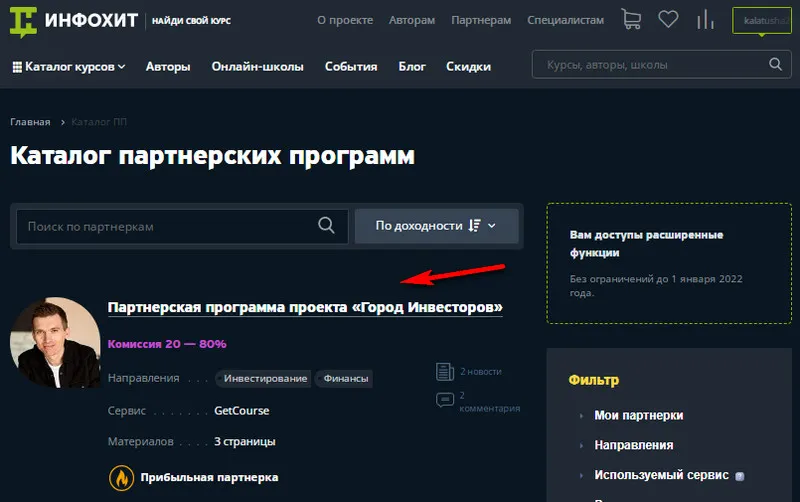Open Город Инвесторов partner program link
This screenshot has width=800, height=502.
[305, 307]
